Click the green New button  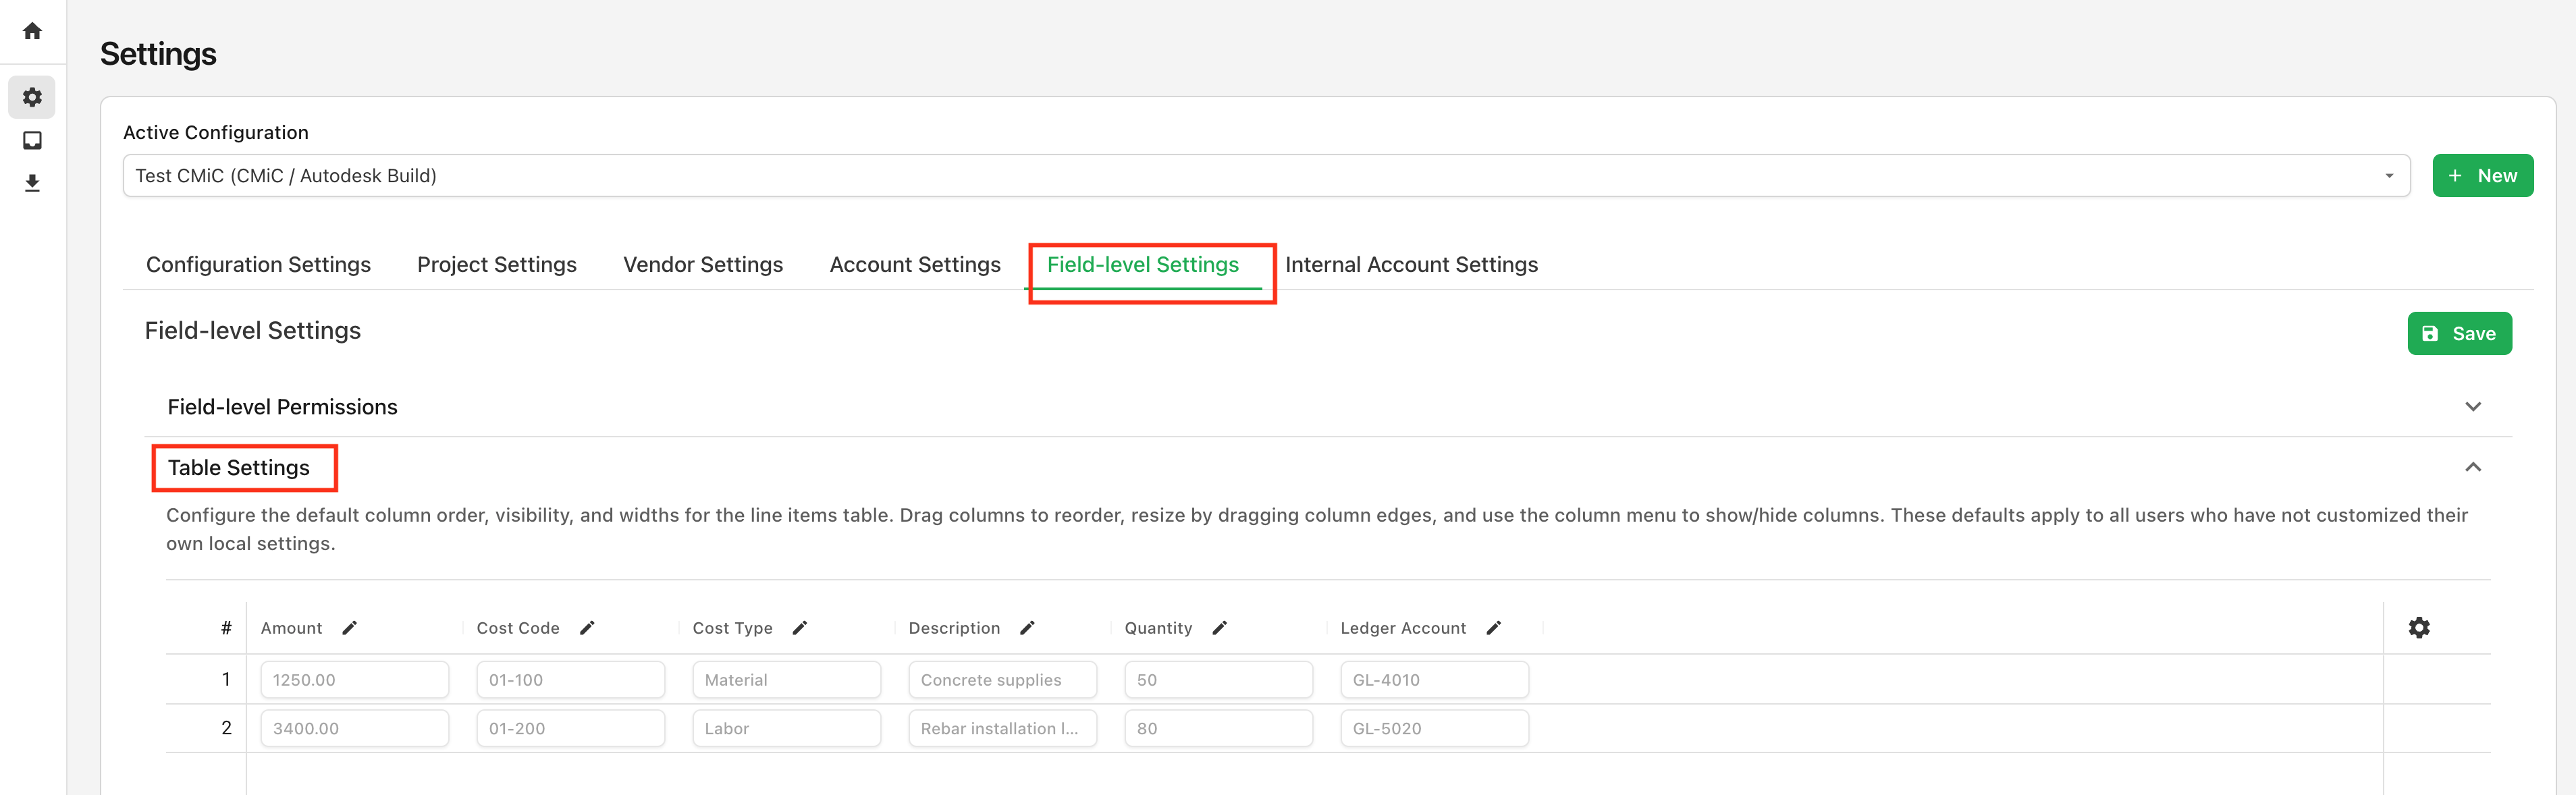point(2482,176)
